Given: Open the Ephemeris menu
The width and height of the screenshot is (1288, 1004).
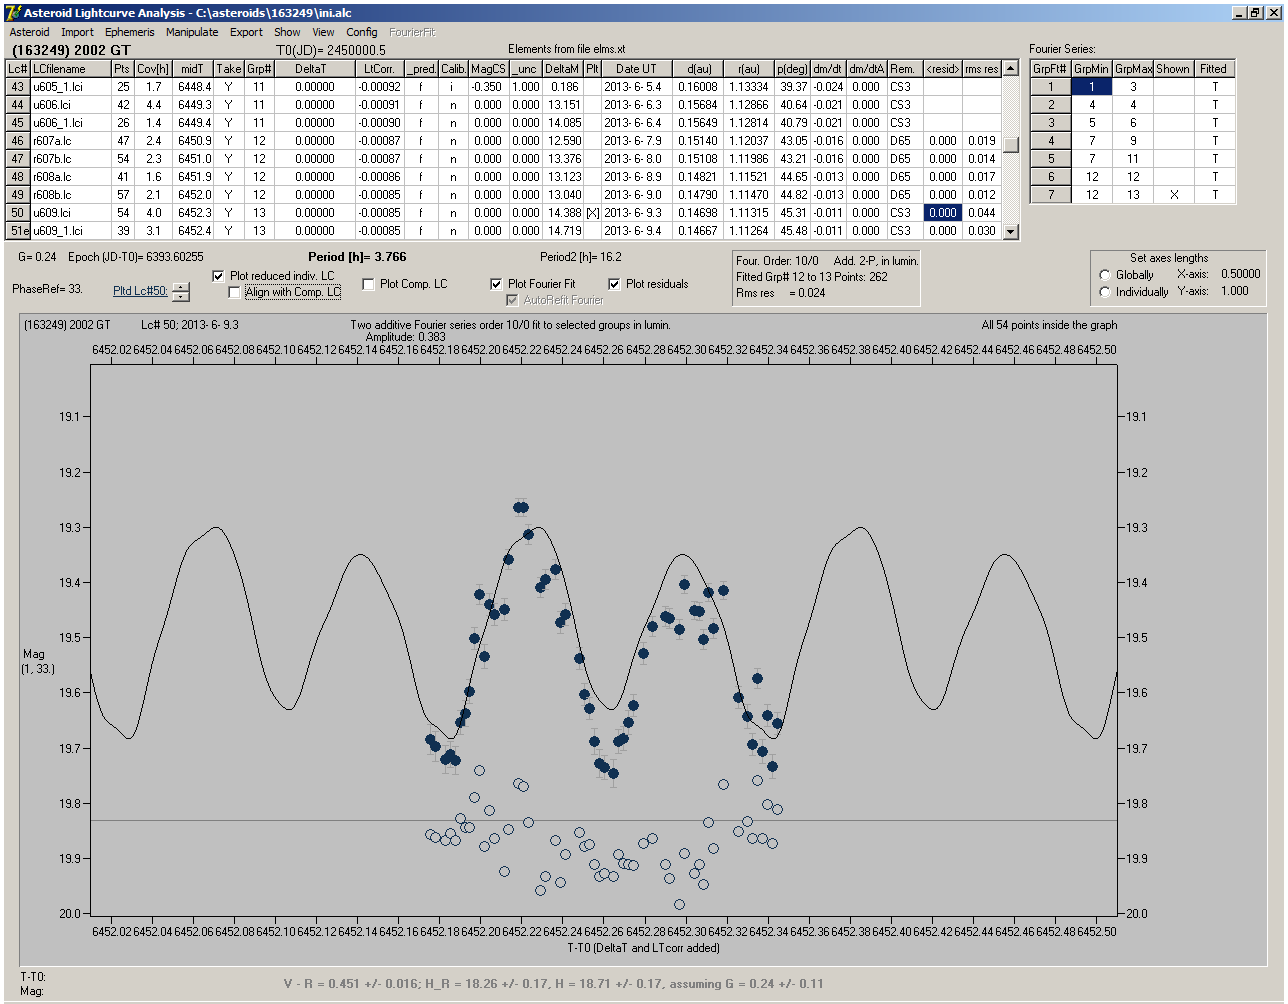Looking at the screenshot, I should [130, 32].
